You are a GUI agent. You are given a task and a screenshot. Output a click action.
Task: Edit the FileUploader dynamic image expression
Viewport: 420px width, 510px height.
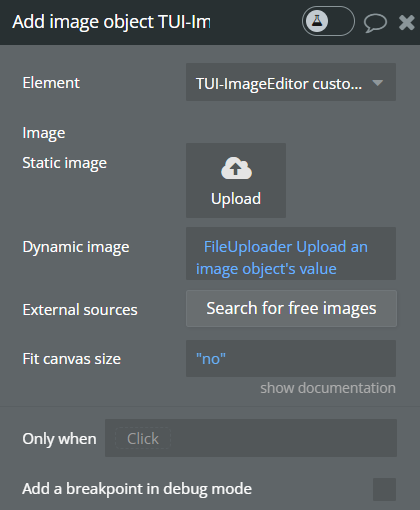pyautogui.click(x=291, y=254)
